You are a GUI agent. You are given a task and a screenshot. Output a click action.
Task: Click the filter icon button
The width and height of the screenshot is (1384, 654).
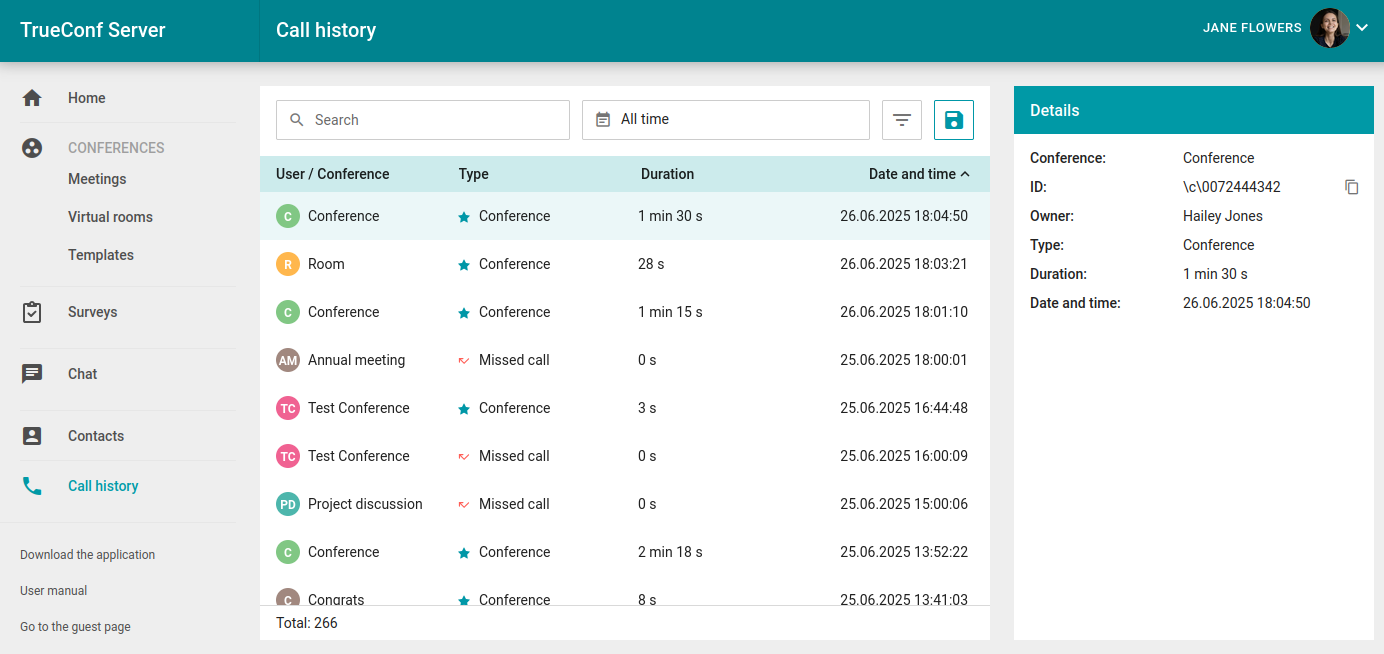click(902, 120)
